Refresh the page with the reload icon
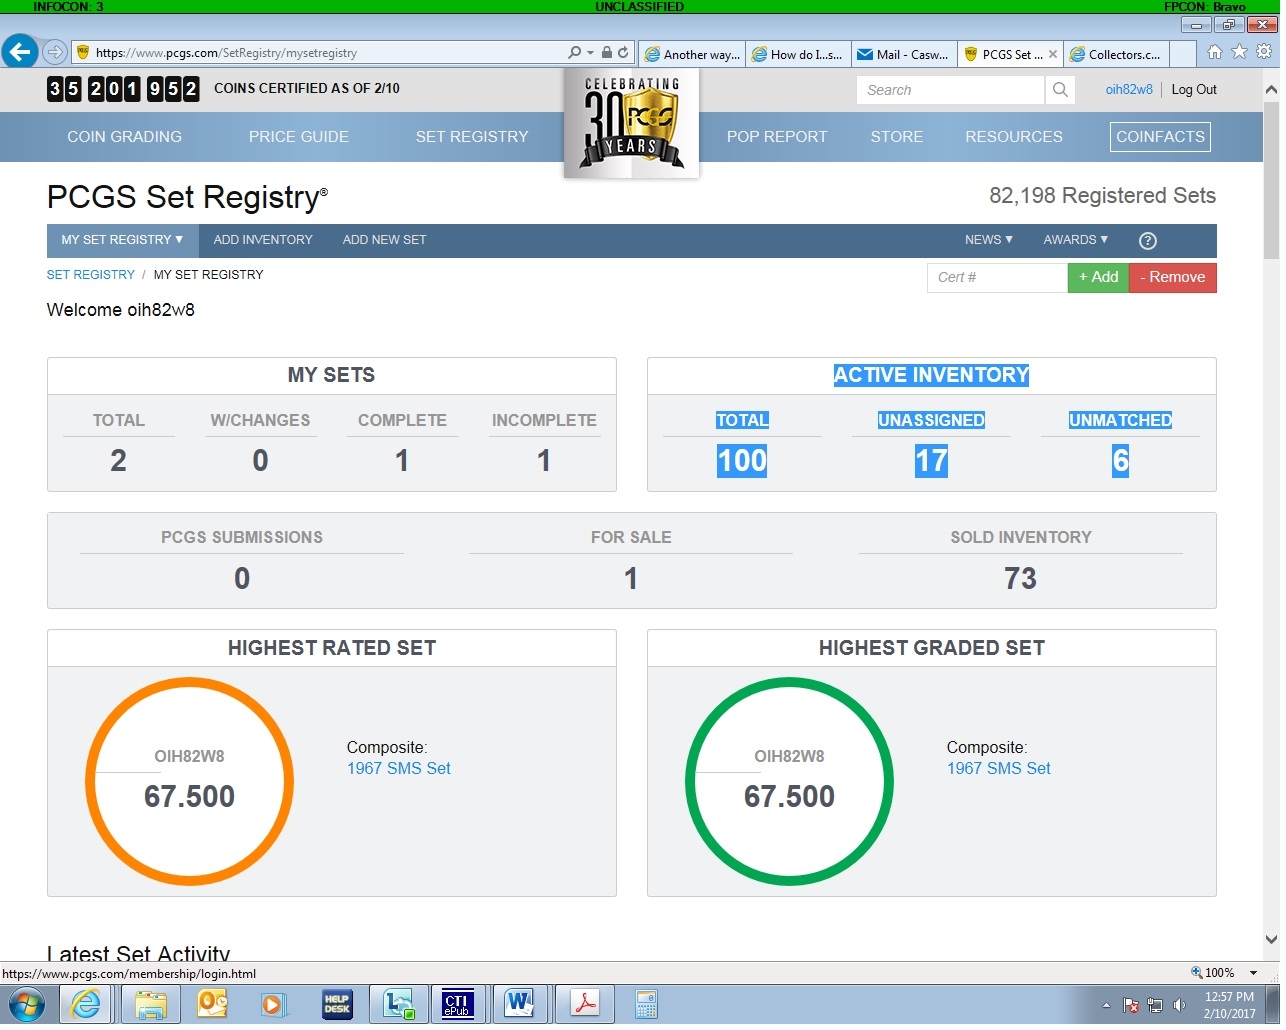 pyautogui.click(x=623, y=52)
